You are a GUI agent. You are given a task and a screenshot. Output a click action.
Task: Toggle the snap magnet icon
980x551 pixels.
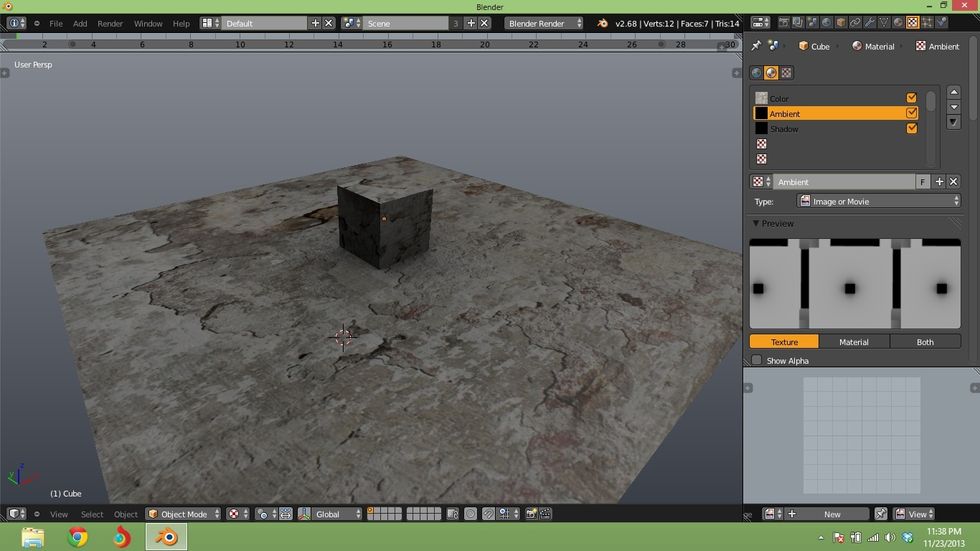pyautogui.click(x=488, y=514)
